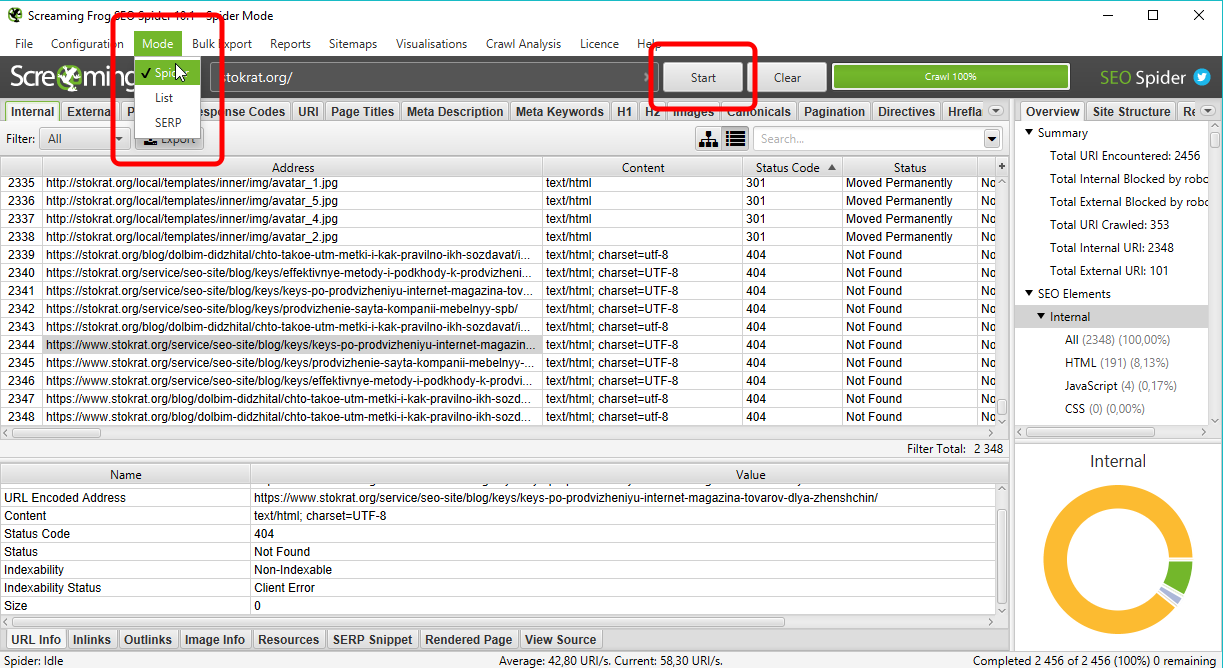The width and height of the screenshot is (1223, 668).
Task: Show more tabs via overflow arrow after Hreflang
Action: pyautogui.click(x=995, y=111)
